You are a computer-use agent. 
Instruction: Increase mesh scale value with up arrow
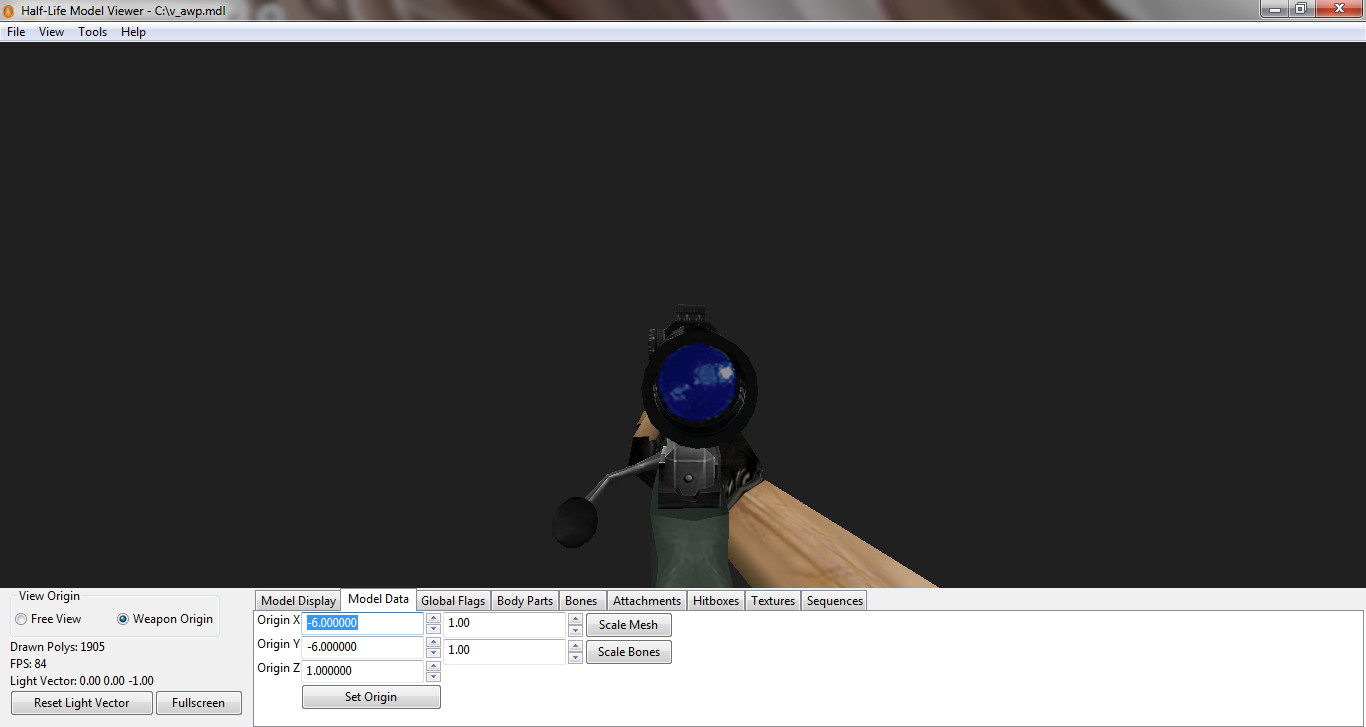point(575,619)
